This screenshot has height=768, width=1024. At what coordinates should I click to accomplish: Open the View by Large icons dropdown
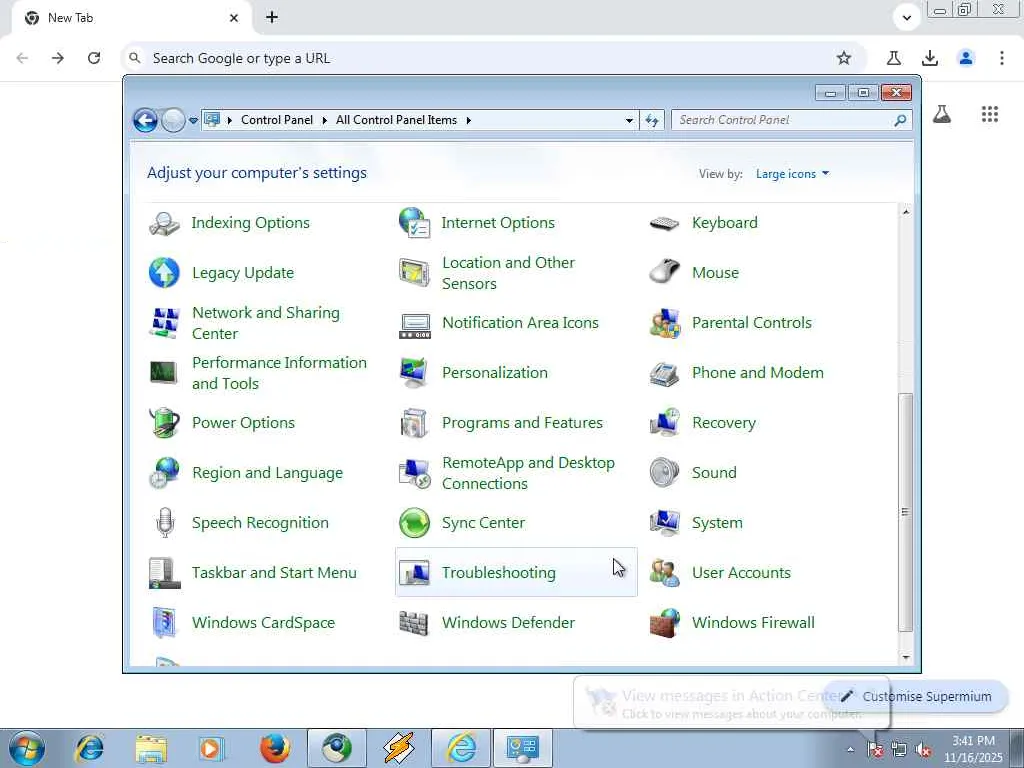(792, 174)
